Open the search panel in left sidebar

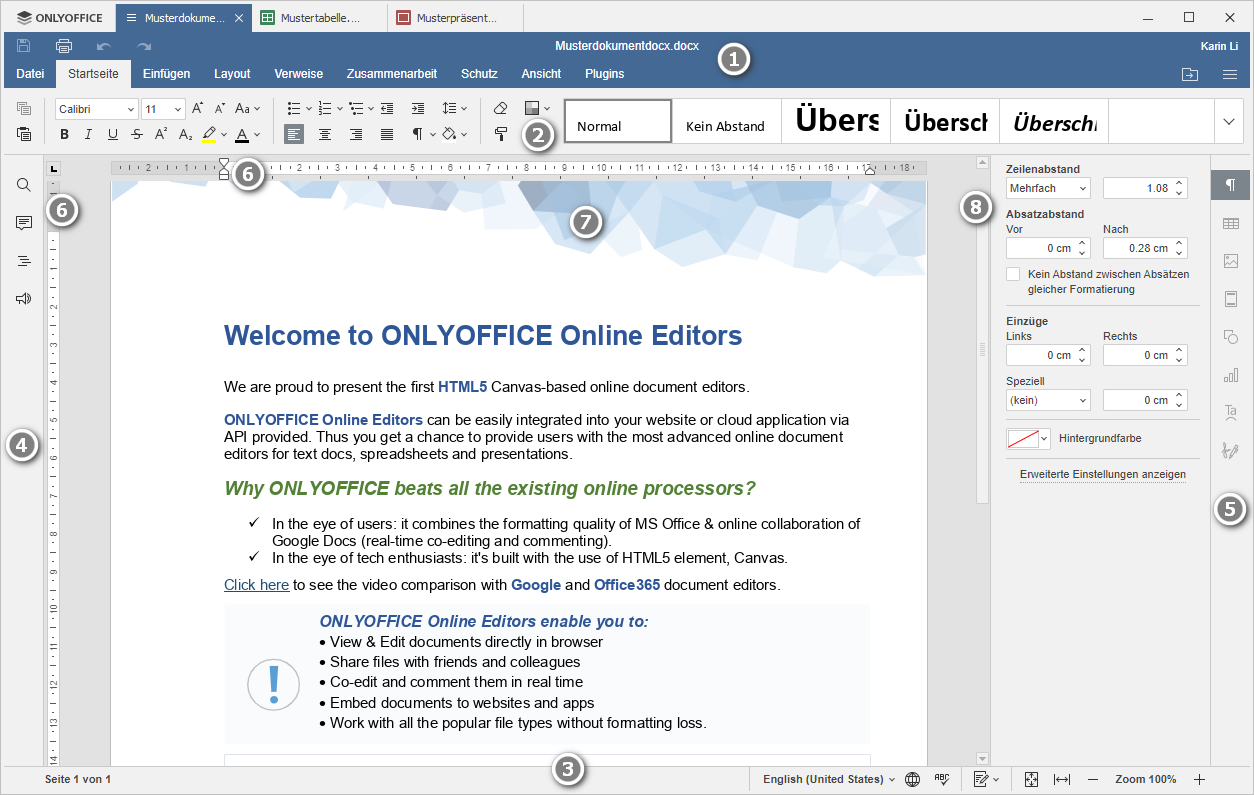pyautogui.click(x=24, y=185)
